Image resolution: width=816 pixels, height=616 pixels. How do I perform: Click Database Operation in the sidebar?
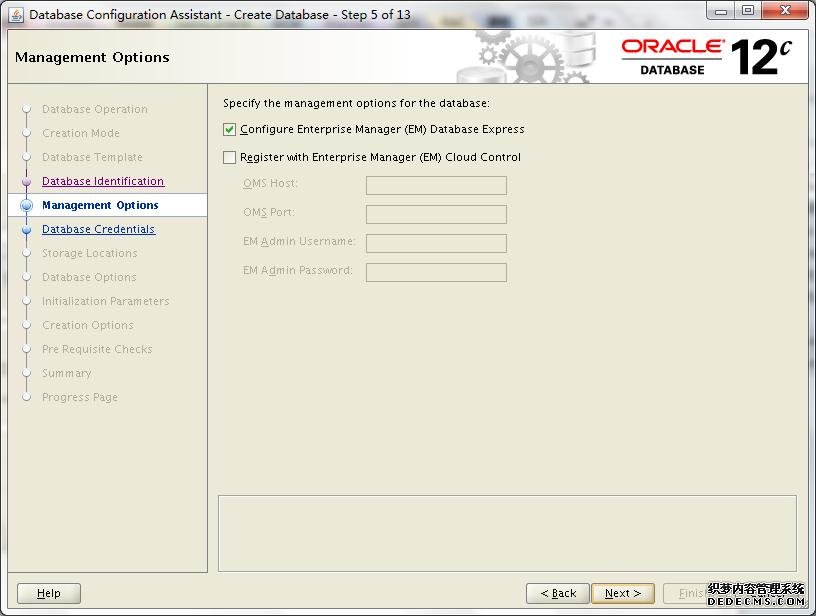(x=94, y=109)
